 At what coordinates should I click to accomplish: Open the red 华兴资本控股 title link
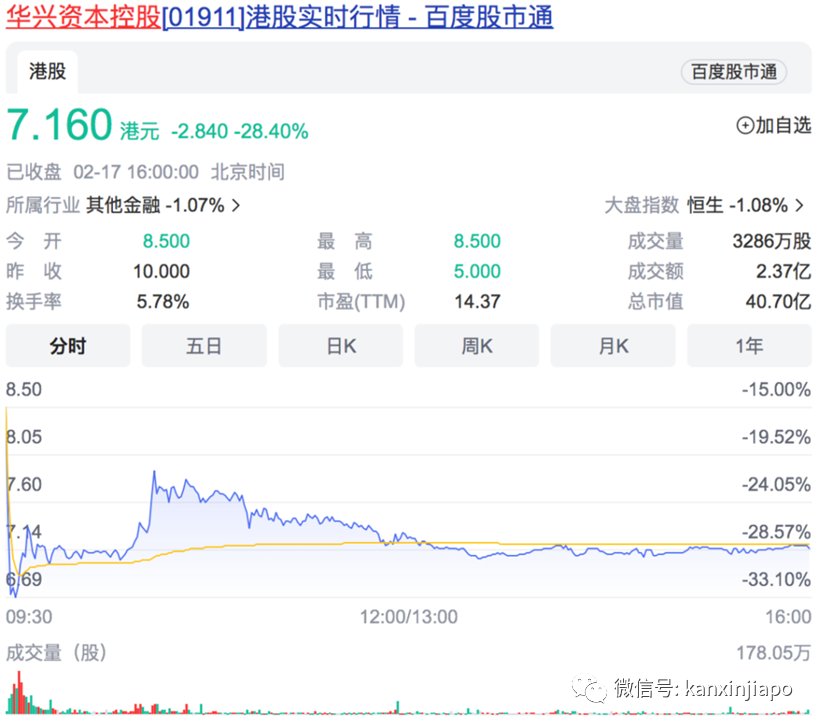click(x=83, y=17)
